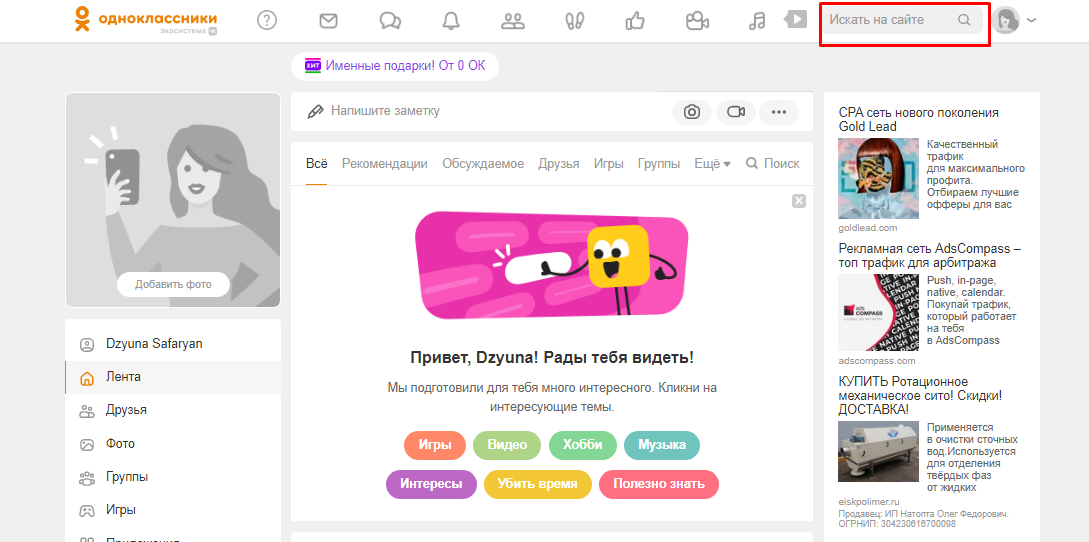The height and width of the screenshot is (542, 1089).
Task: Close the welcome banner
Action: point(799,201)
